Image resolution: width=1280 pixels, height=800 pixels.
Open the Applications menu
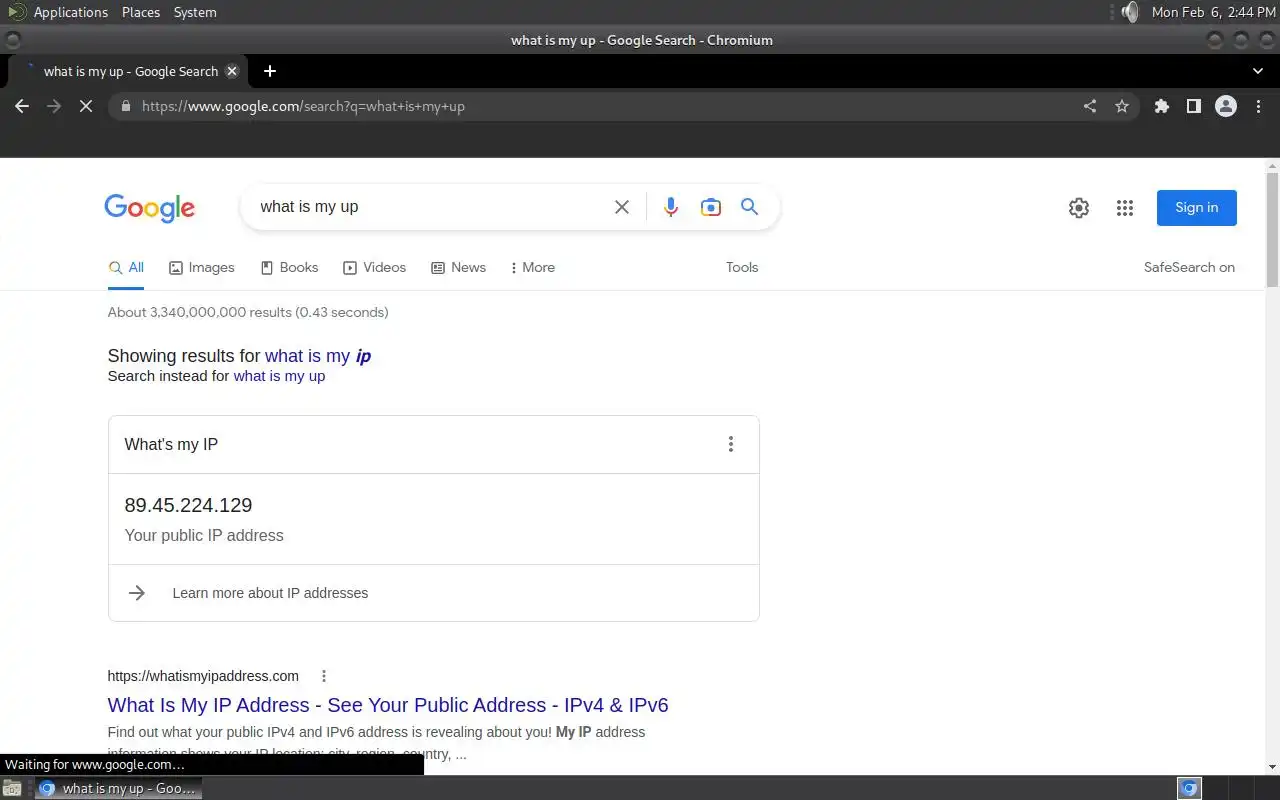coord(70,12)
